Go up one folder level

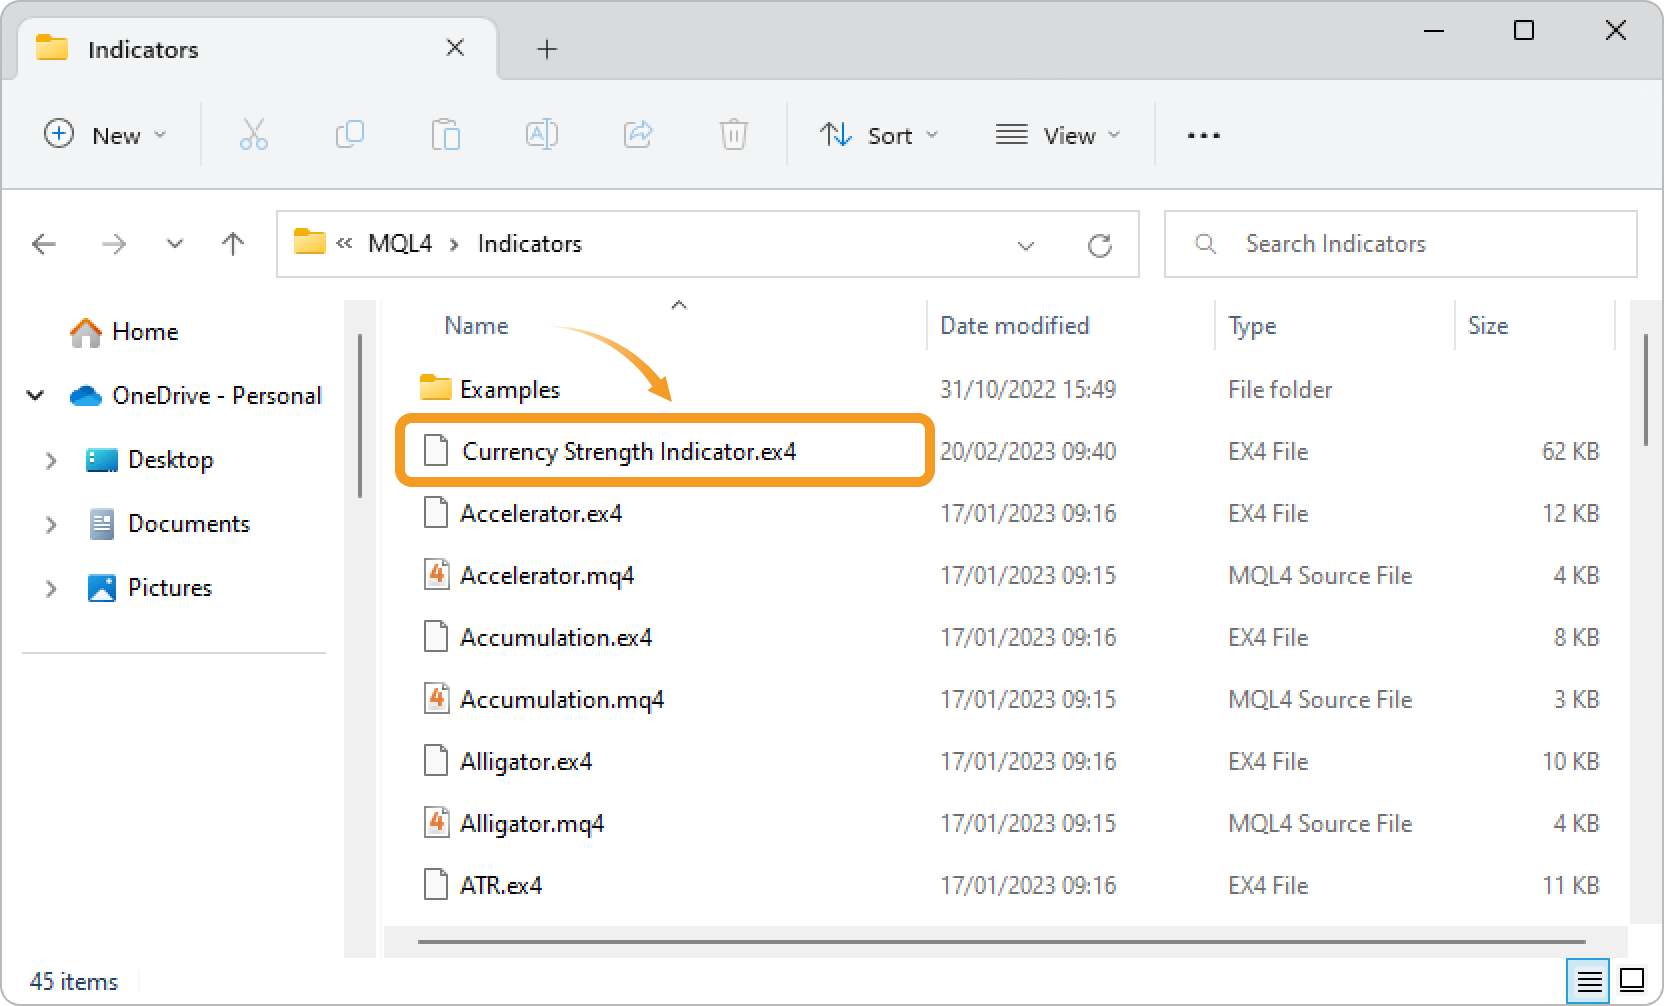pyautogui.click(x=233, y=244)
